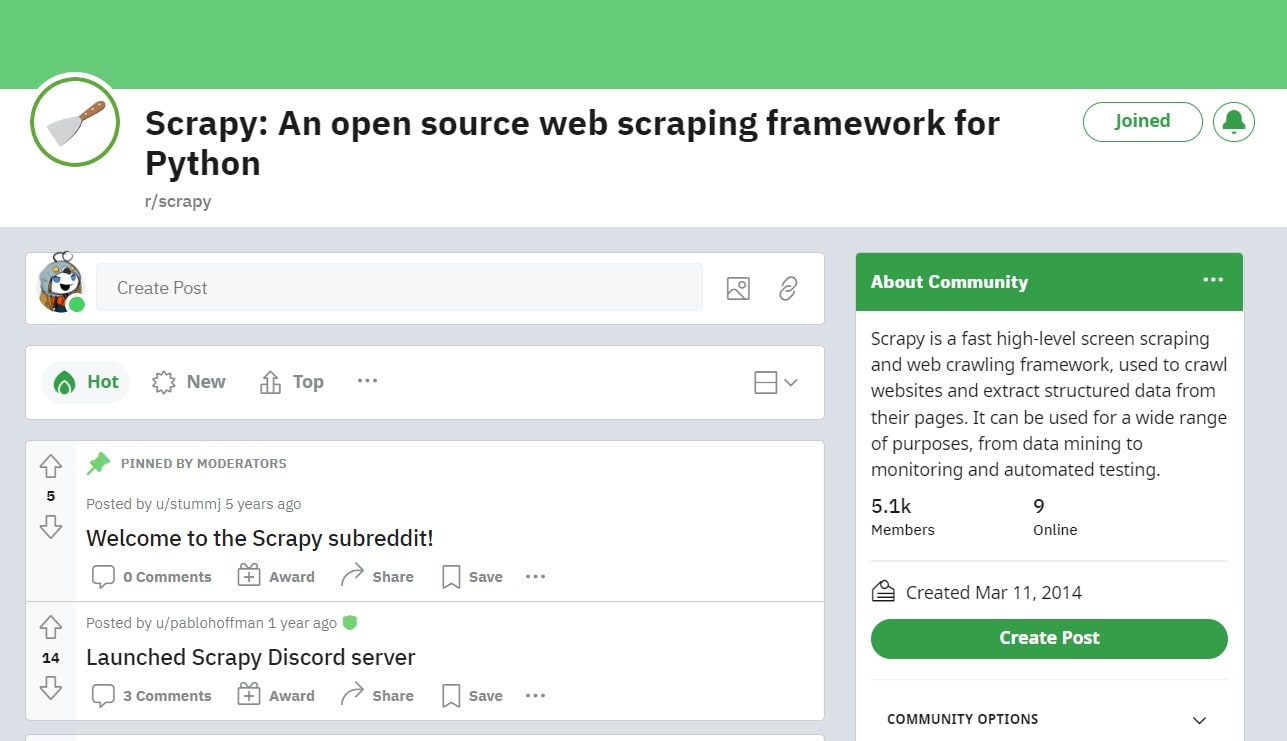The image size is (1287, 741).
Task: Downvote the Launched Scrapy Discord server post
Action: pos(50,688)
